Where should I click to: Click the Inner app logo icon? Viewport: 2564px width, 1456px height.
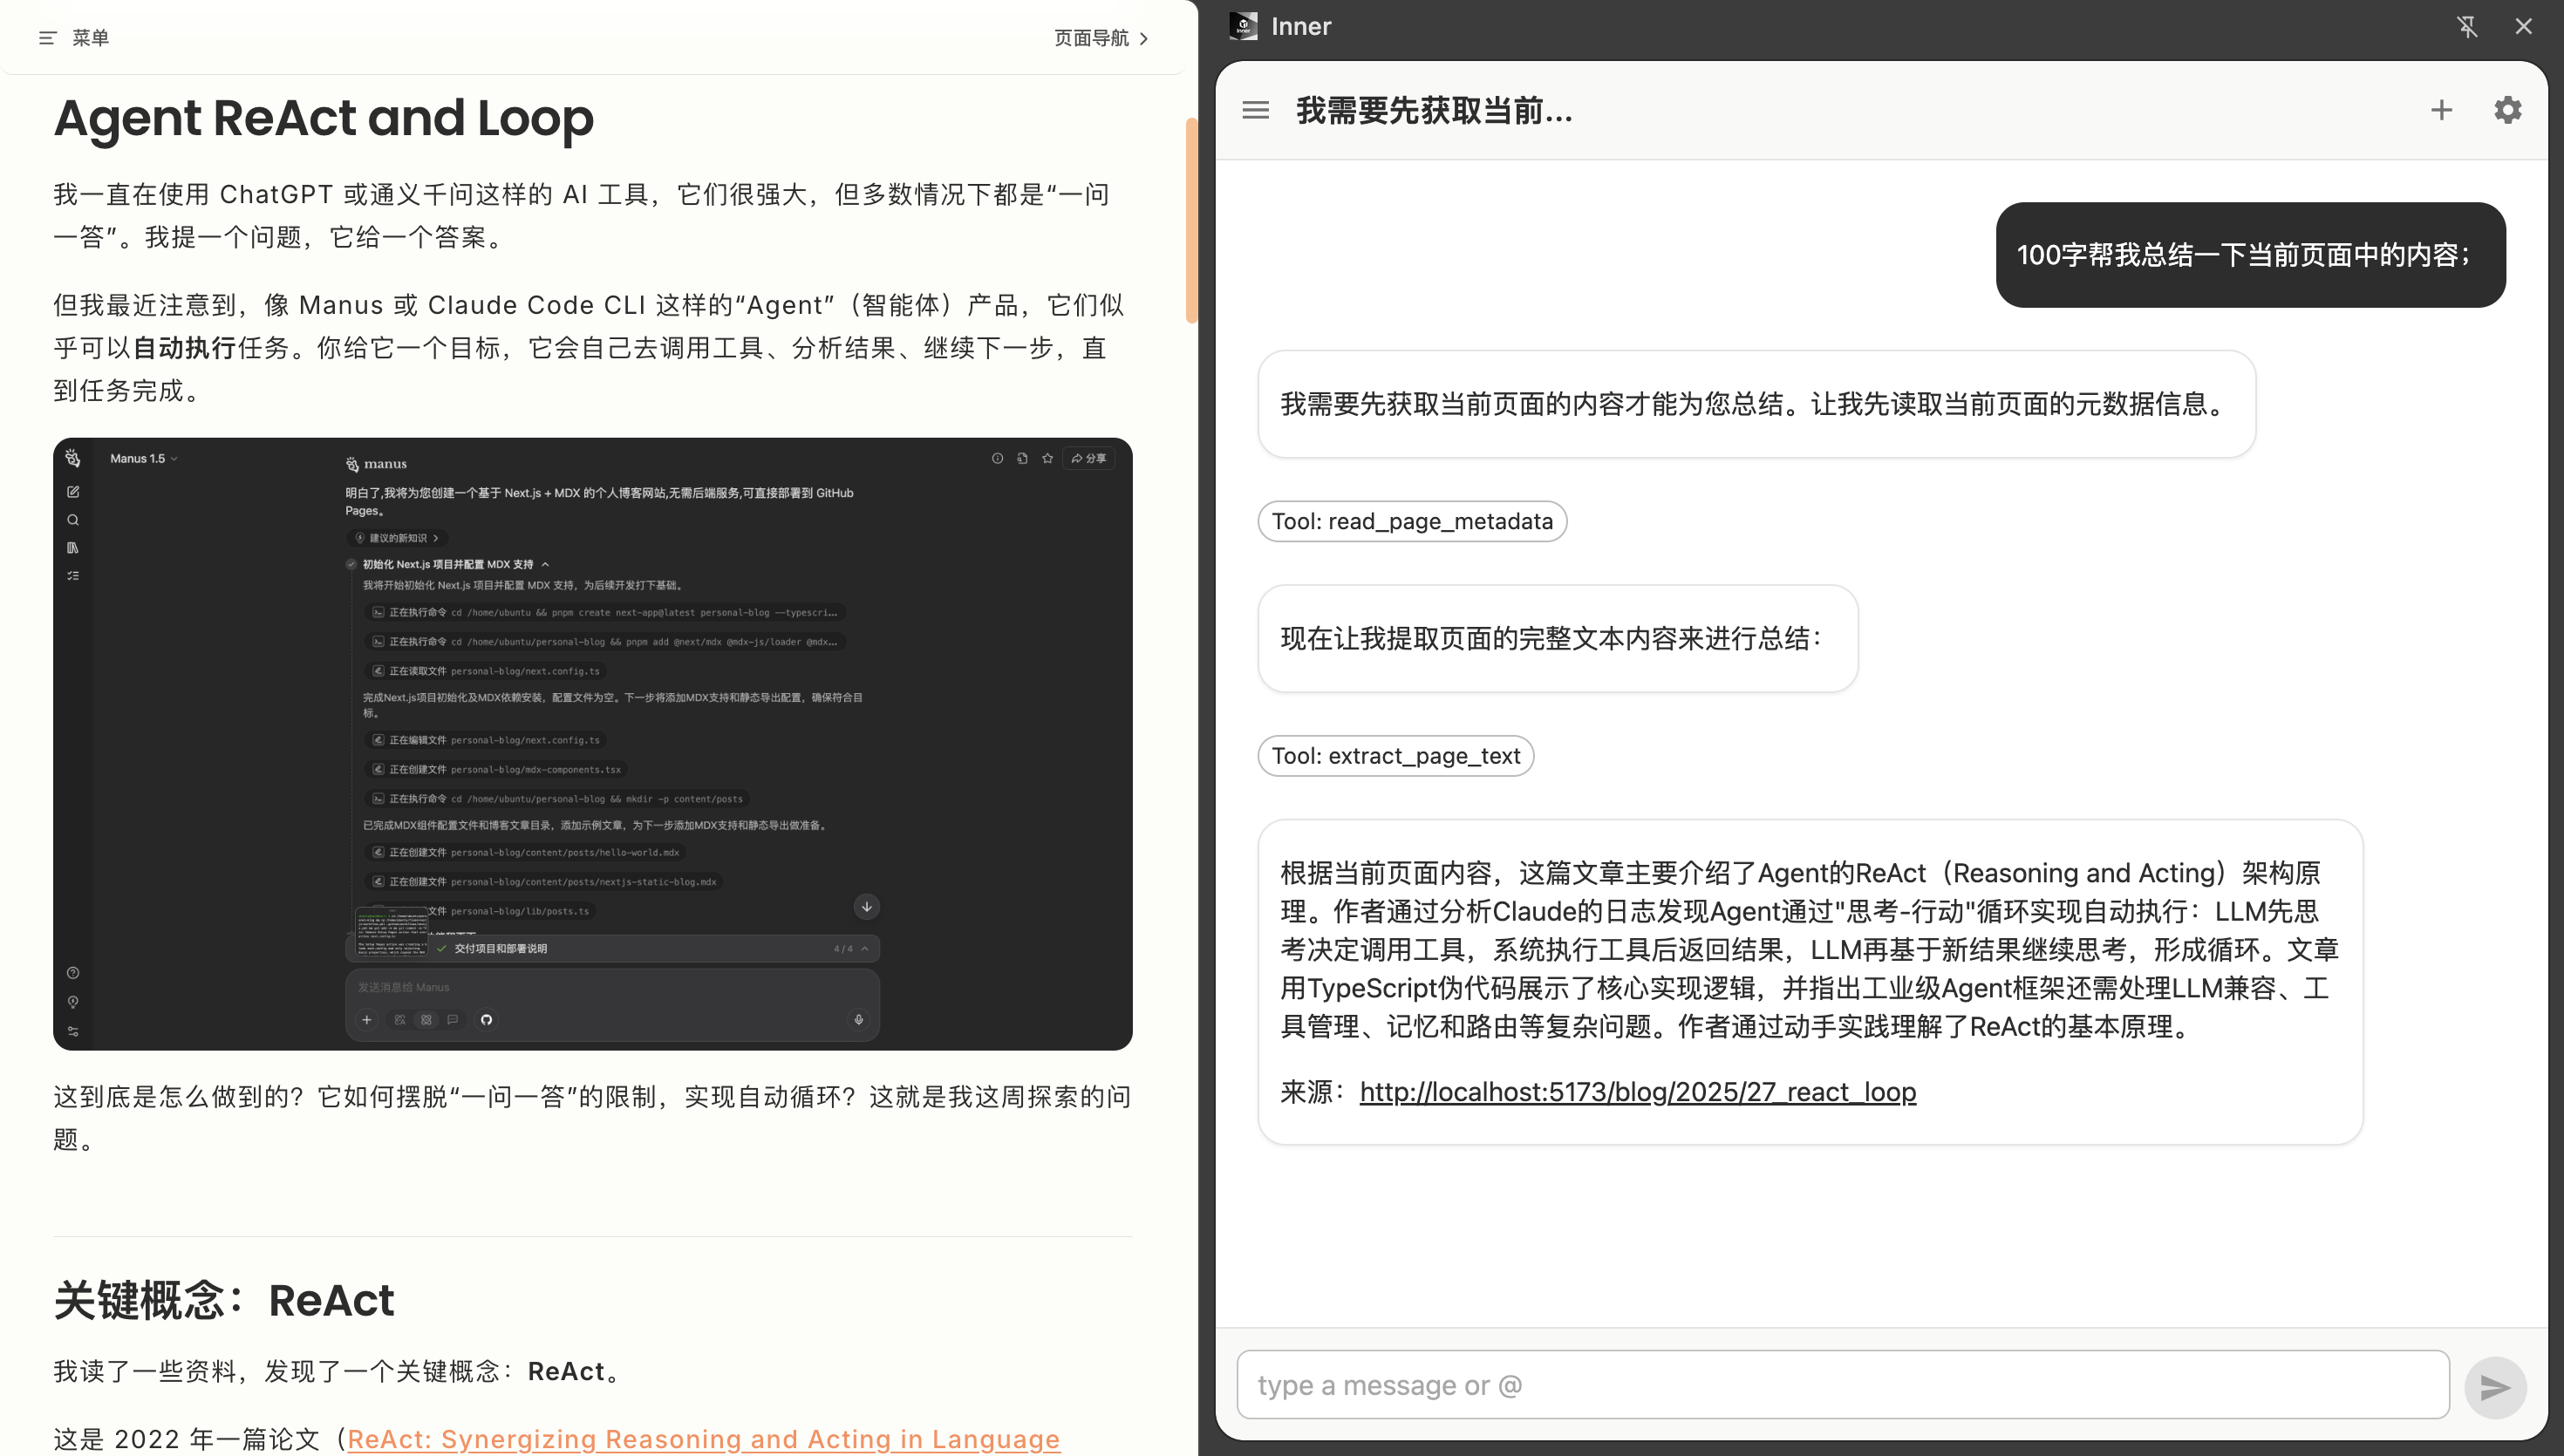pyautogui.click(x=1243, y=26)
